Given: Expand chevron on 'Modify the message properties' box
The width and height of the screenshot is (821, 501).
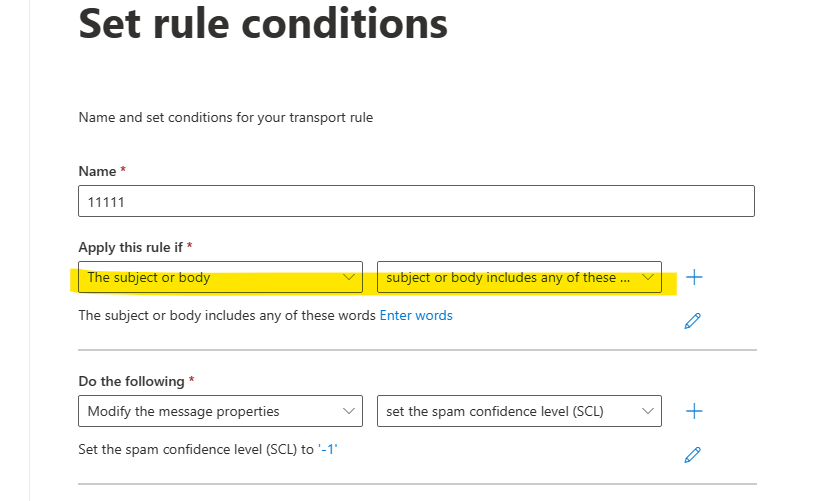Looking at the screenshot, I should (x=349, y=411).
